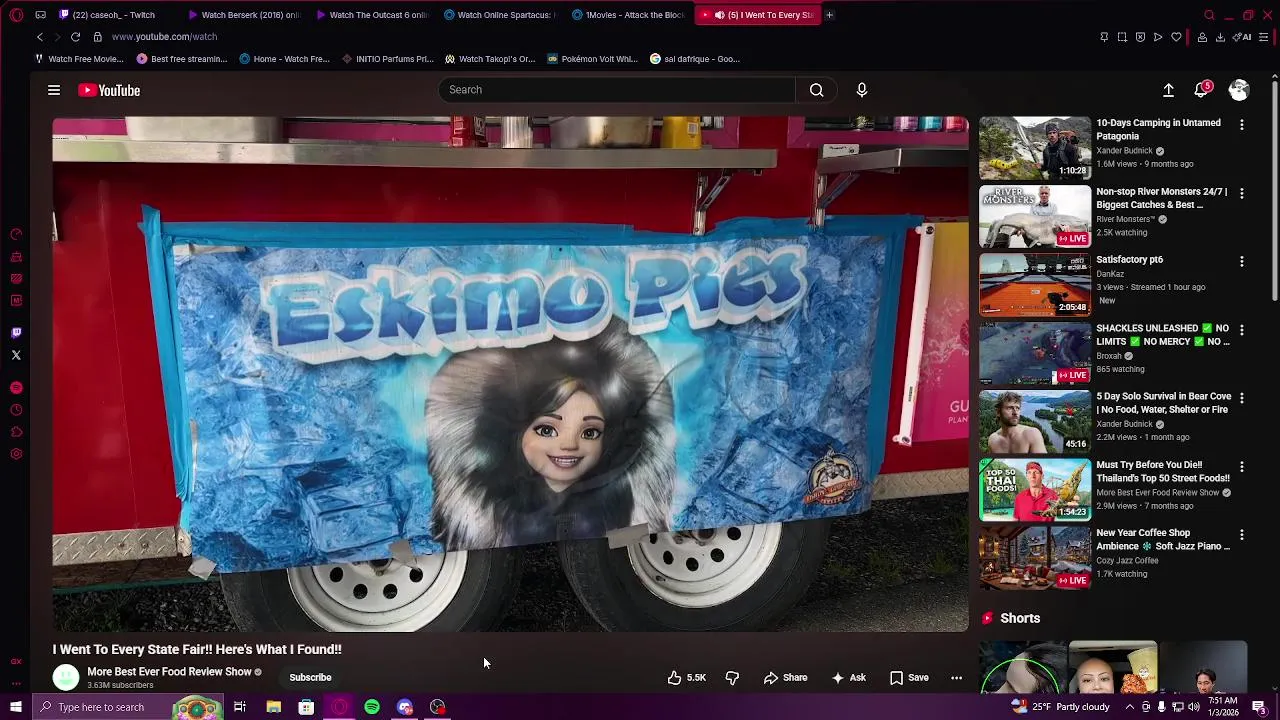Image resolution: width=1280 pixels, height=720 pixels.
Task: Open Spotify from the Windows taskbar
Action: click(x=372, y=707)
